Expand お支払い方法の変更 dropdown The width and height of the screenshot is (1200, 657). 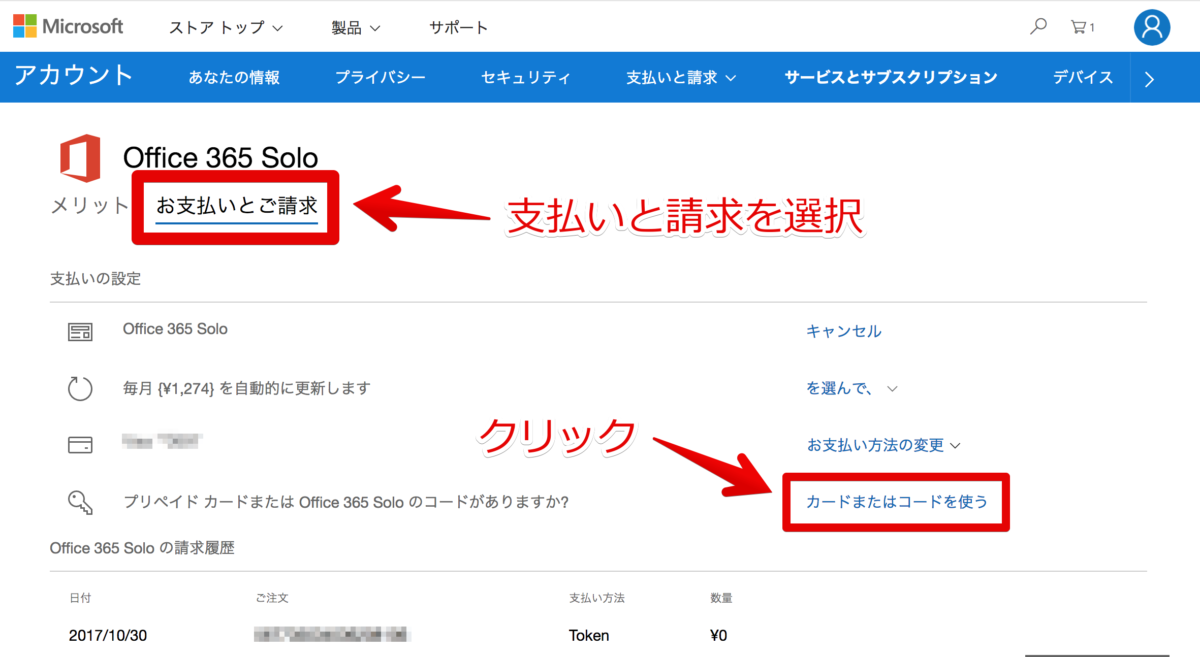coord(884,445)
